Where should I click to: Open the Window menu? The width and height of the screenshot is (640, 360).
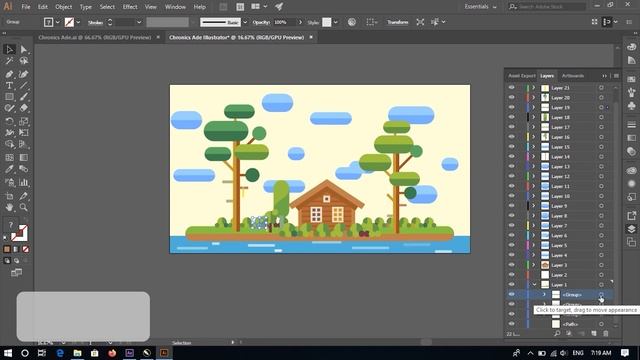pyautogui.click(x=176, y=7)
